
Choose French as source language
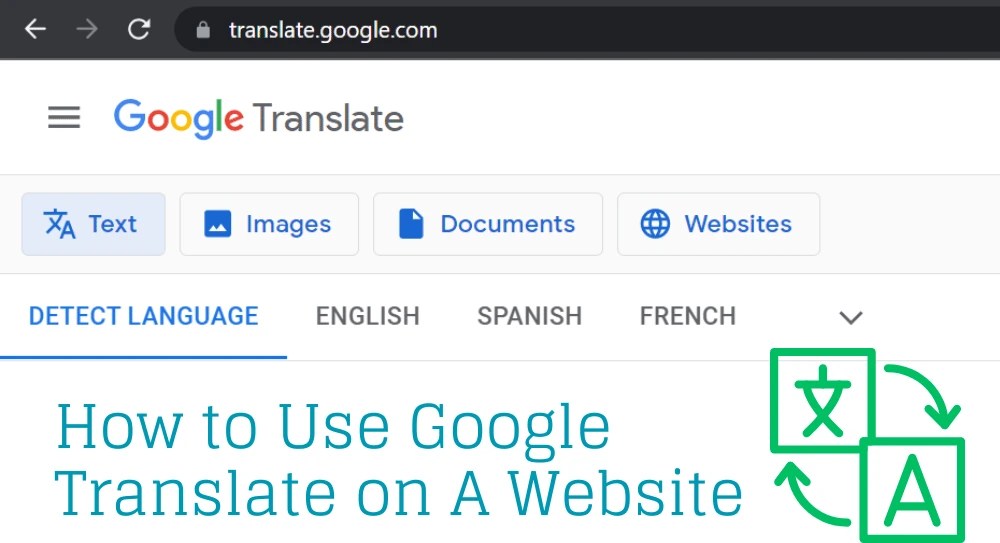[x=688, y=316]
